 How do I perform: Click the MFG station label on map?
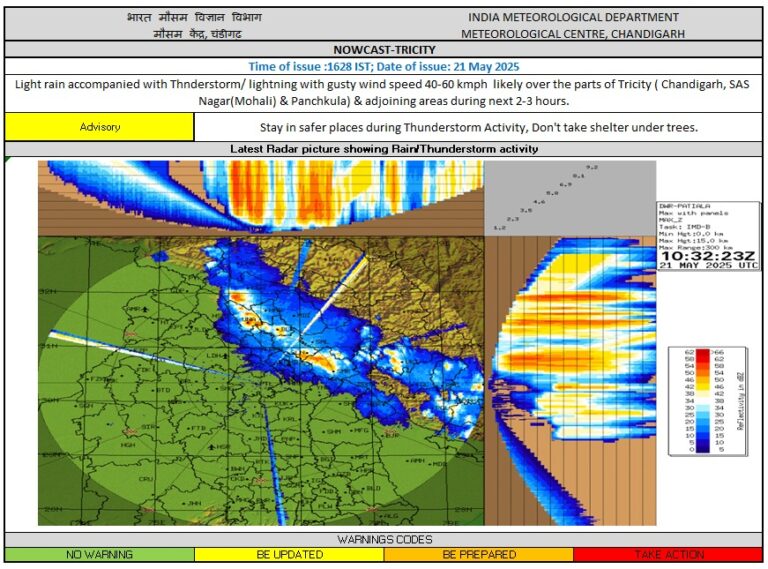coord(361,430)
